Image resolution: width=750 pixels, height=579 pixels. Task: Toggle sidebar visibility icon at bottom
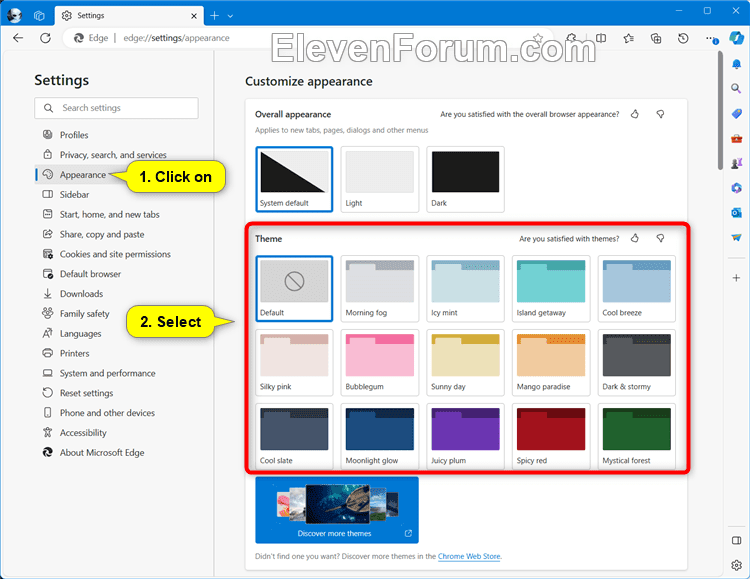pyautogui.click(x=737, y=541)
